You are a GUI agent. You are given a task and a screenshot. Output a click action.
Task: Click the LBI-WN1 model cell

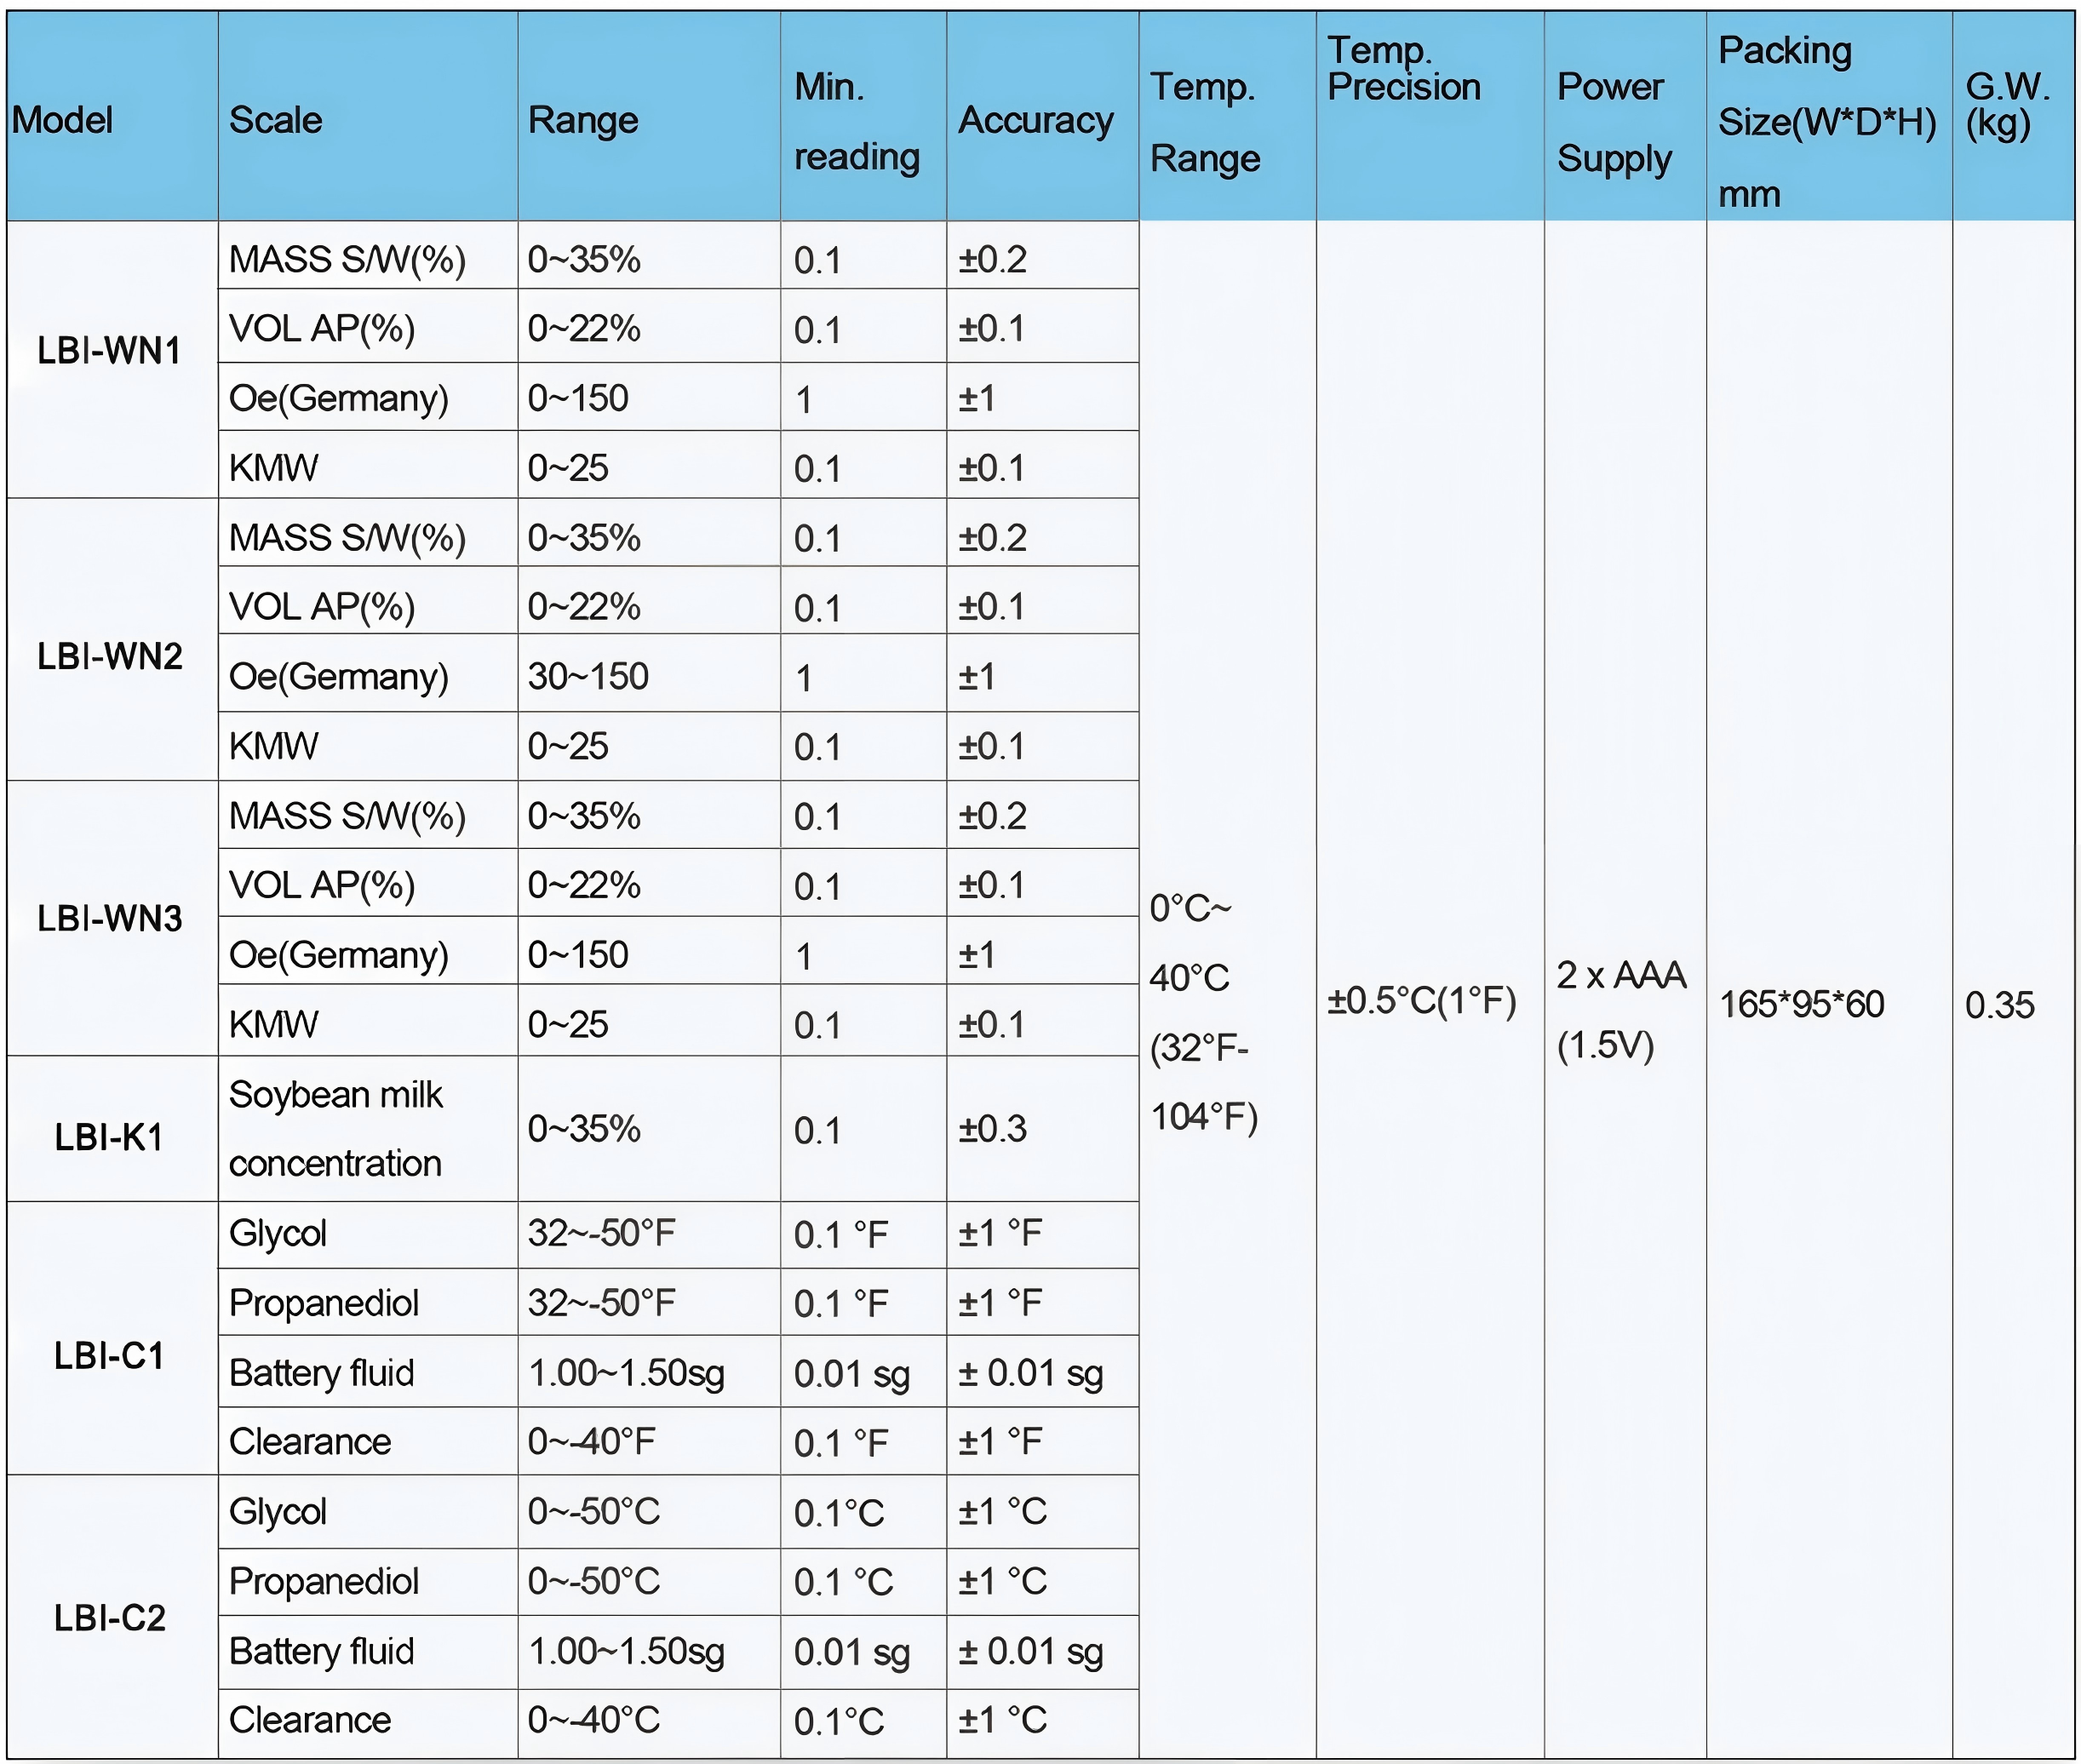(109, 351)
